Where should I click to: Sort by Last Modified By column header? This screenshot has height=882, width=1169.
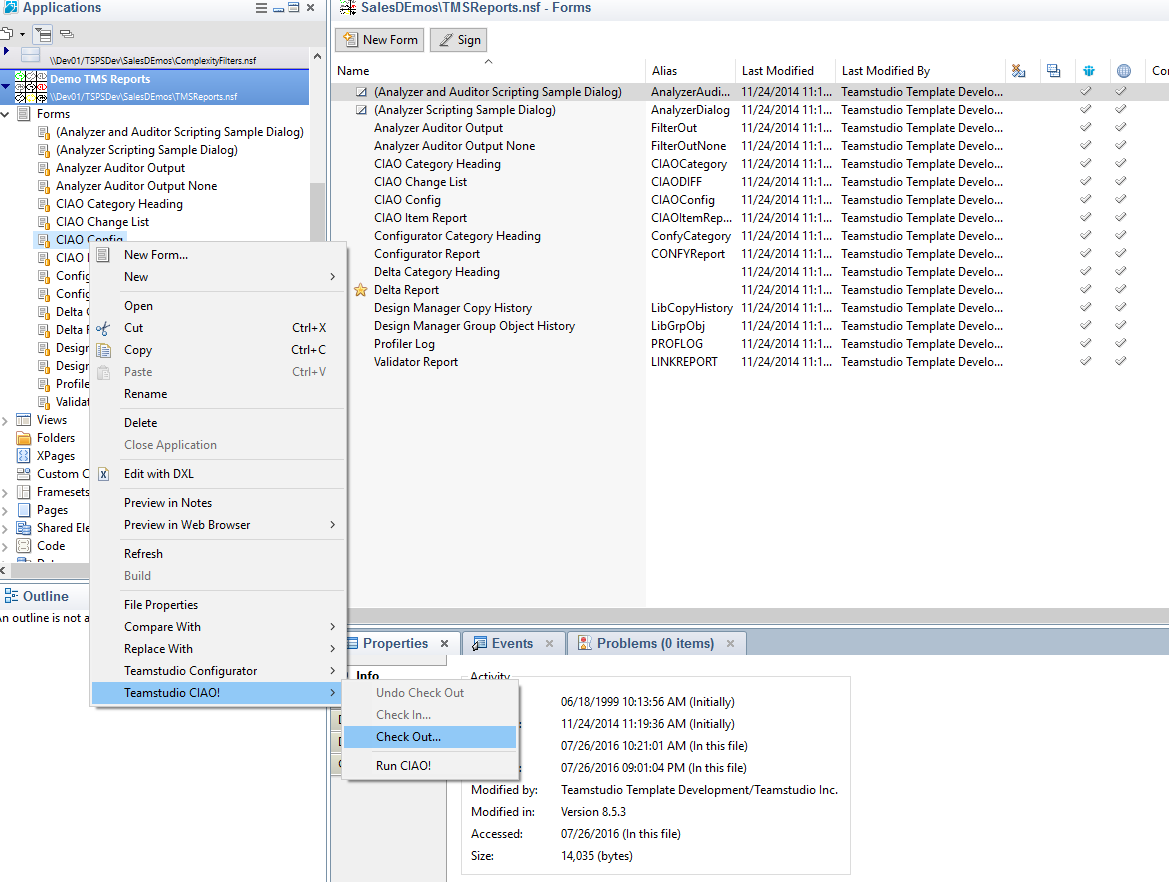point(920,71)
